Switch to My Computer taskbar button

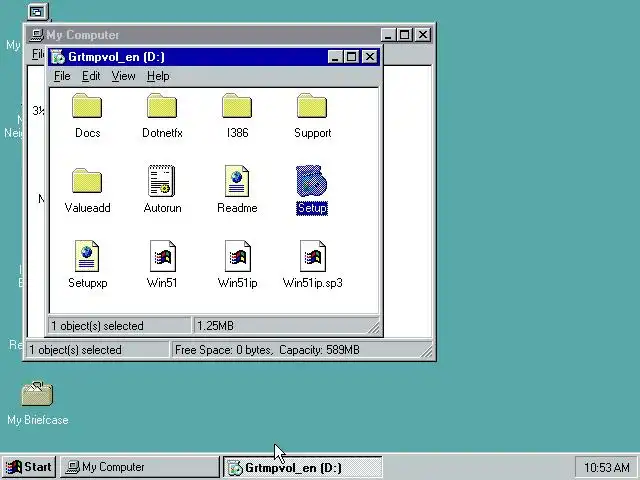140,467
